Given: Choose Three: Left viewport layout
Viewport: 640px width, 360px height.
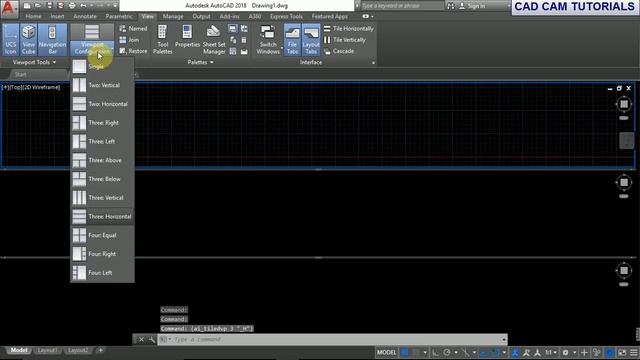Looking at the screenshot, I should click(x=102, y=142).
